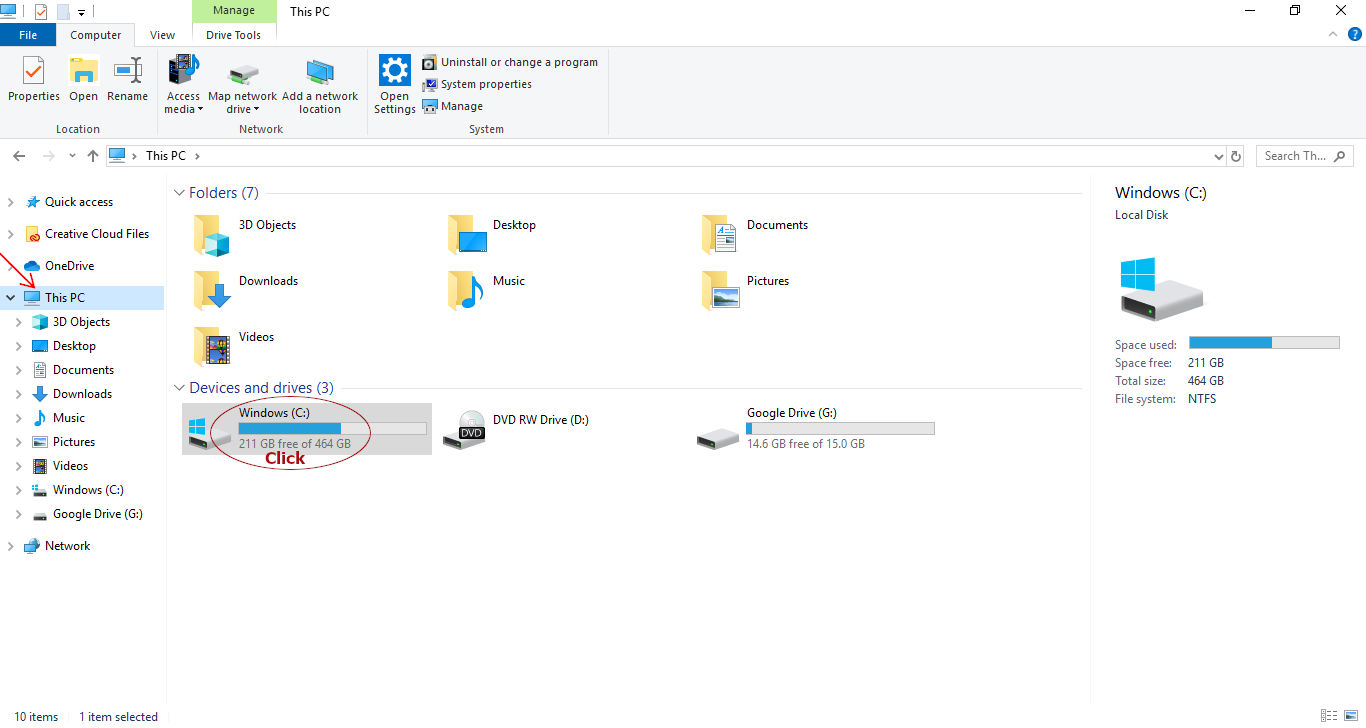1366x728 pixels.
Task: Click Quick Access Toolbar properties checkmark icon
Action: pyautogui.click(x=41, y=12)
